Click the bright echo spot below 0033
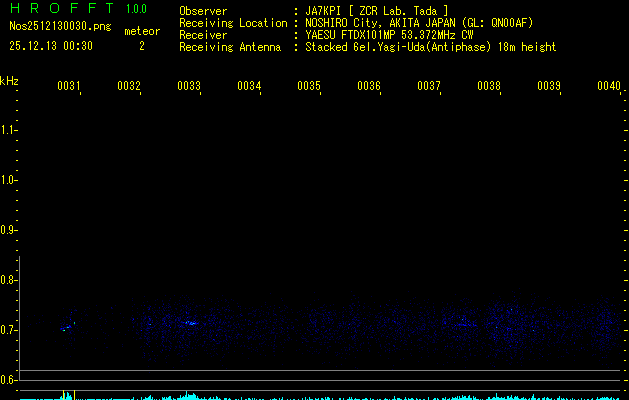Screen dimensions: 629x400 click(x=189, y=323)
